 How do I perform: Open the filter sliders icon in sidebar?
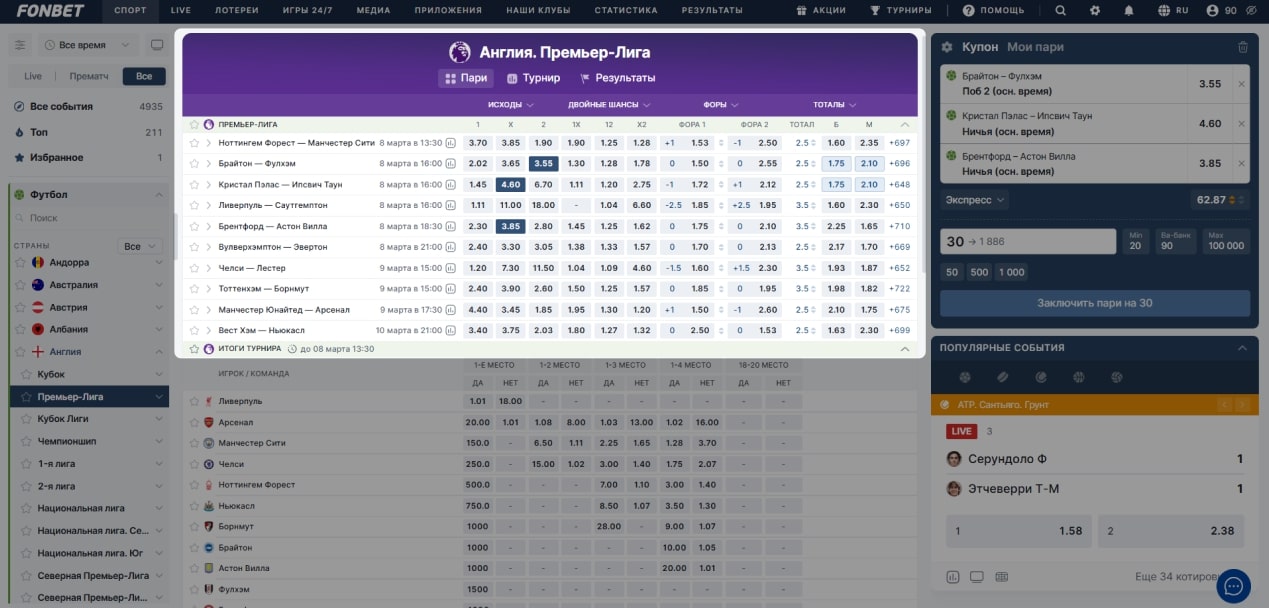20,45
